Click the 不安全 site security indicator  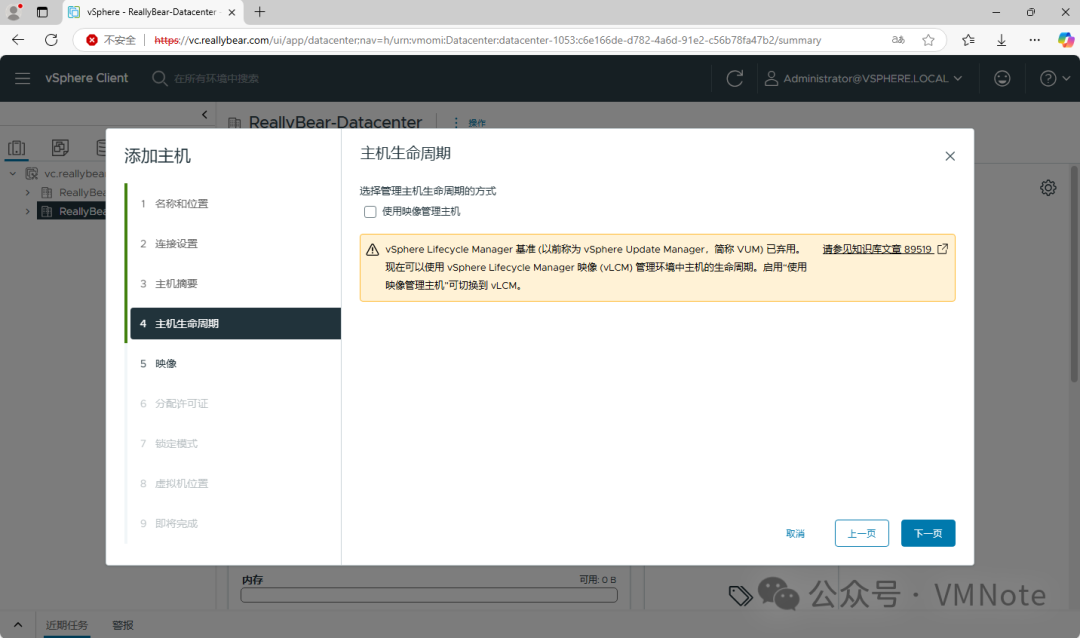111,40
